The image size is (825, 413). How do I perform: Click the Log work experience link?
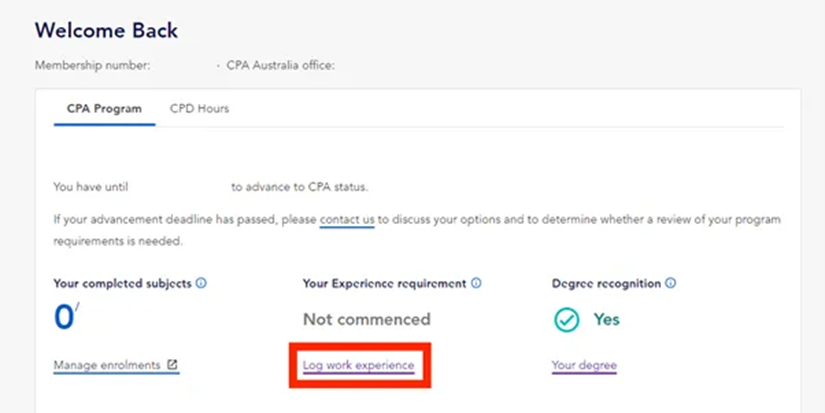(358, 365)
